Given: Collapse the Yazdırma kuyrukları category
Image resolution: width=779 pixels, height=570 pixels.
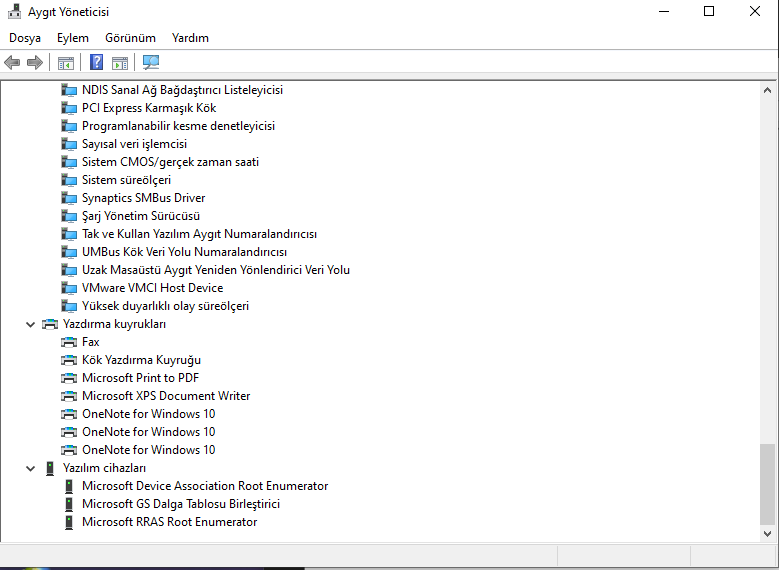Looking at the screenshot, I should [30, 325].
